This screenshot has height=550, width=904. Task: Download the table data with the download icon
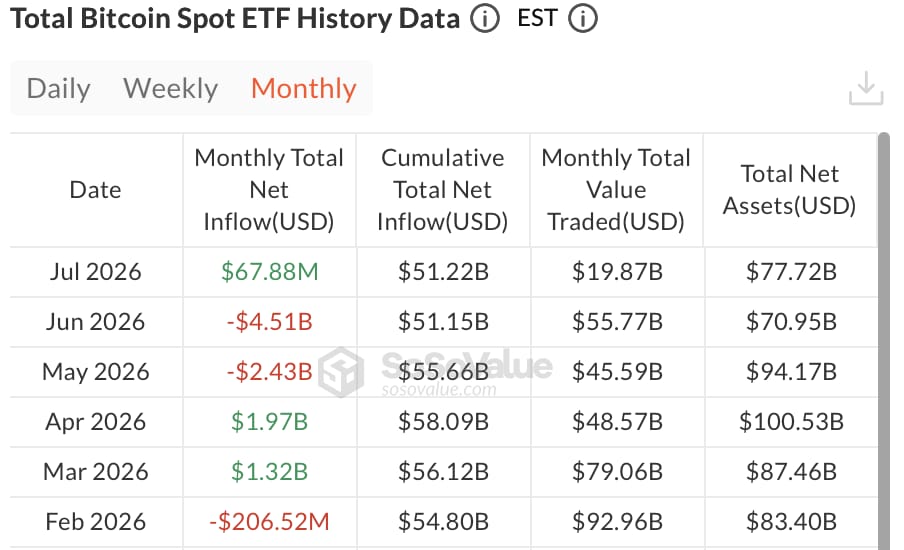tap(865, 88)
